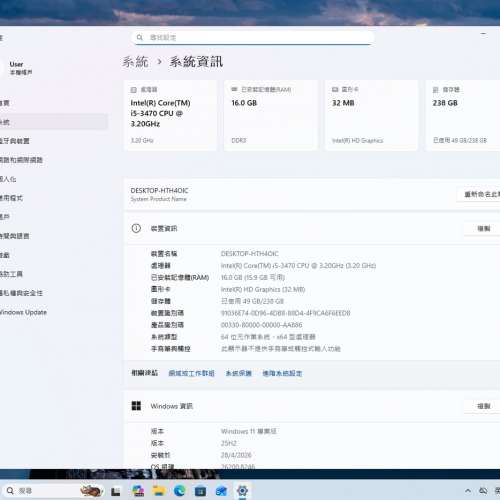
Task: Copy device specifications with 複製 button
Action: [483, 228]
